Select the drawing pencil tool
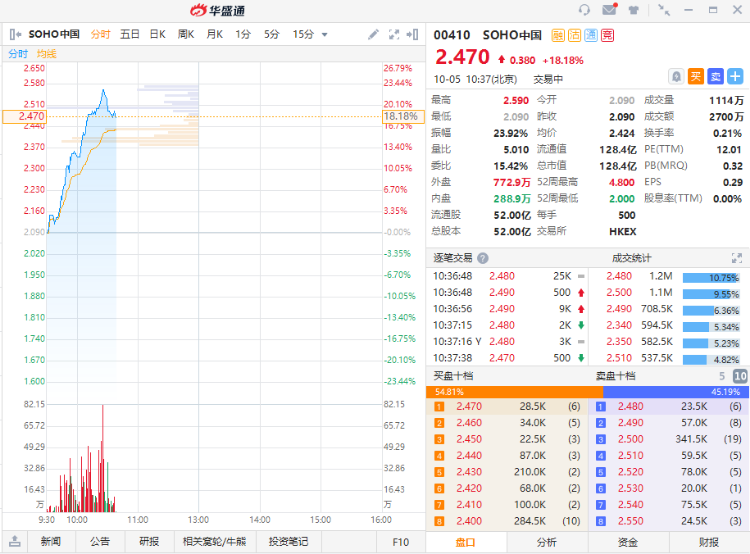Image resolution: width=750 pixels, height=554 pixels. click(374, 34)
